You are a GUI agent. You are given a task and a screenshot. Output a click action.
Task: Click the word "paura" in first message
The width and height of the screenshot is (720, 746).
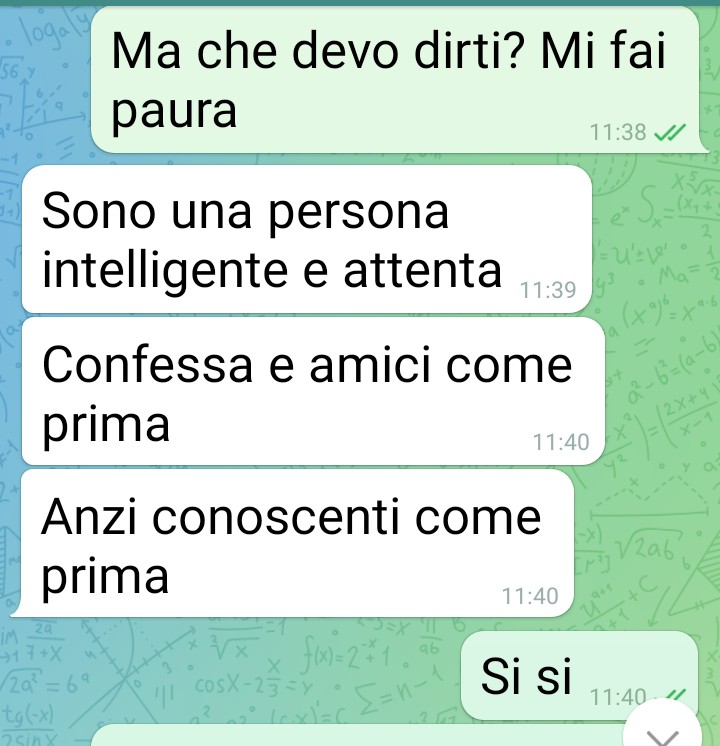pyautogui.click(x=174, y=111)
